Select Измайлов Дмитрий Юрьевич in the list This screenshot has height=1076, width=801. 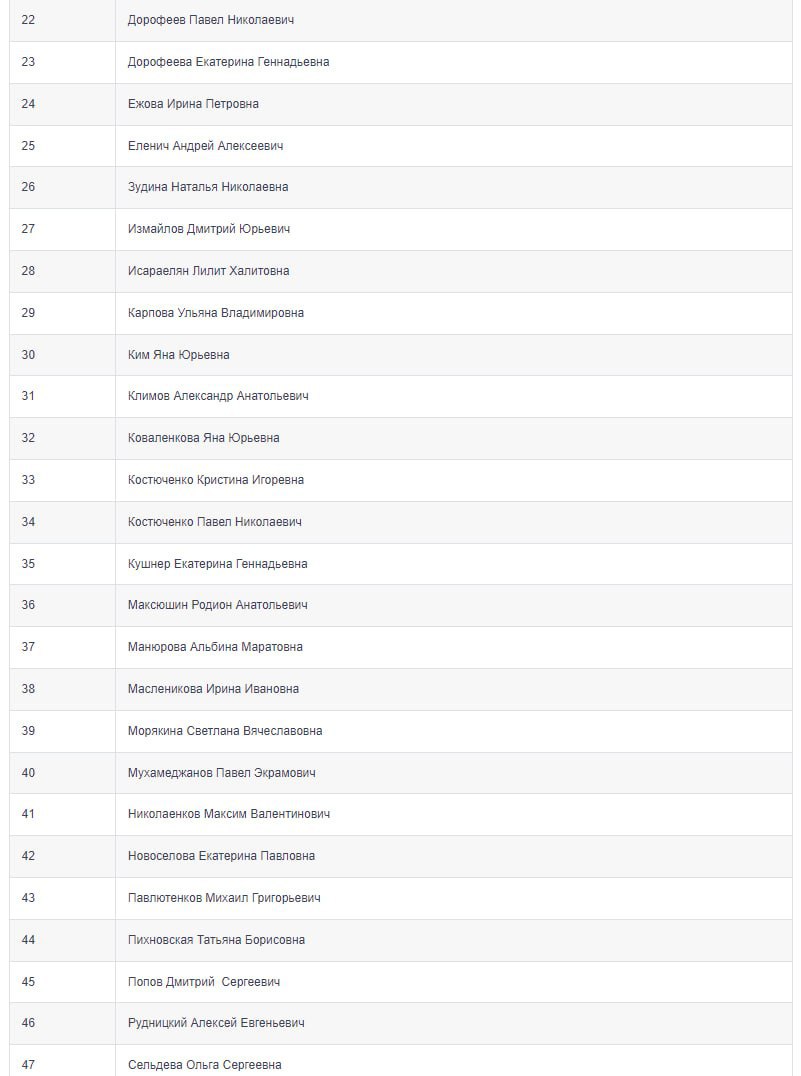209,229
